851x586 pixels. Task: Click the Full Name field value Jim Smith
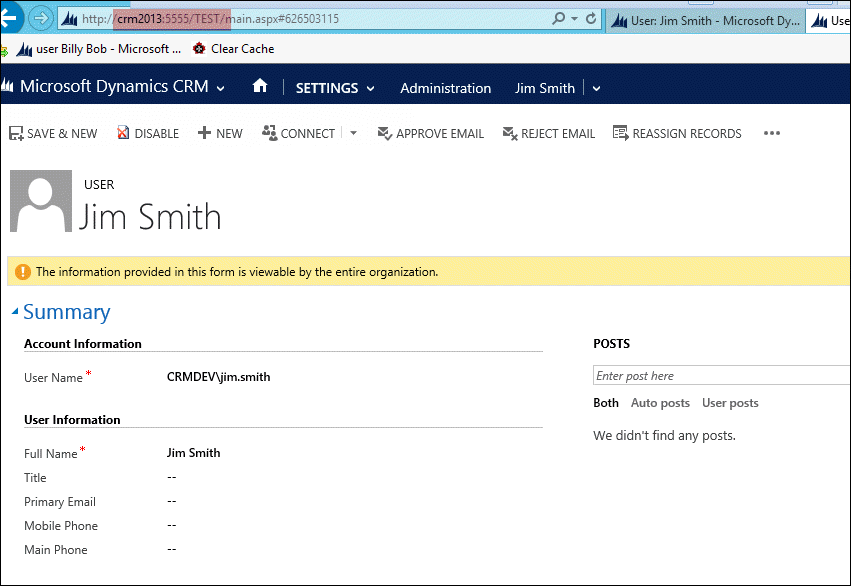(193, 453)
